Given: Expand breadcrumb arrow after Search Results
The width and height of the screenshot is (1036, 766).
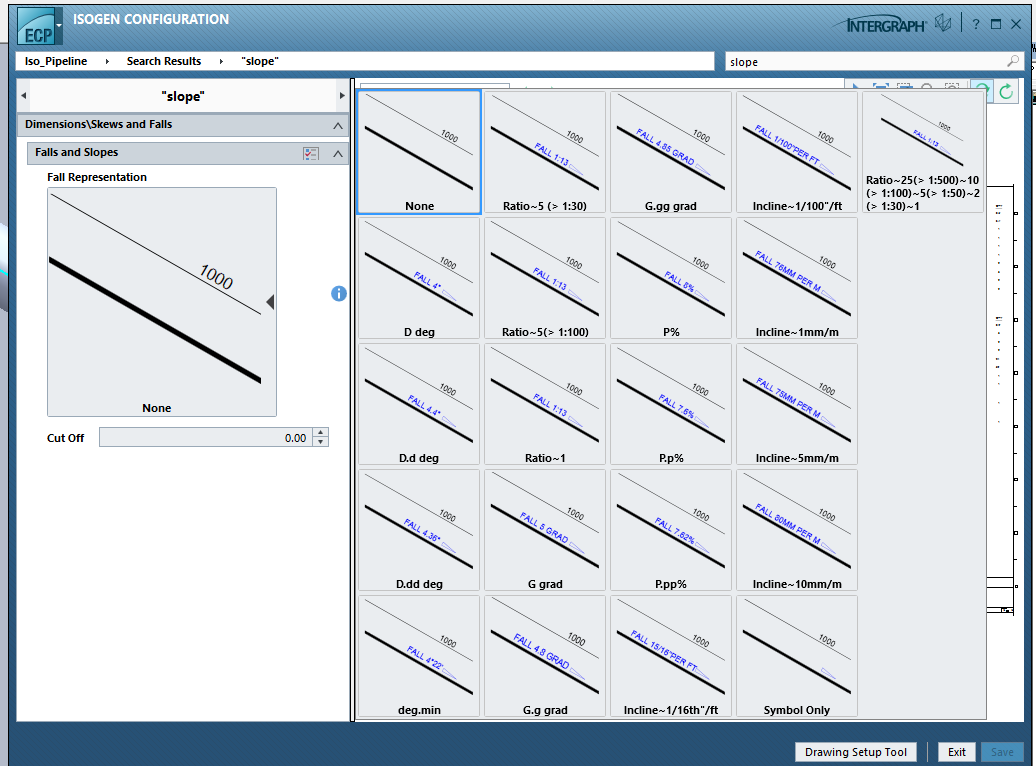Looking at the screenshot, I should pos(221,61).
